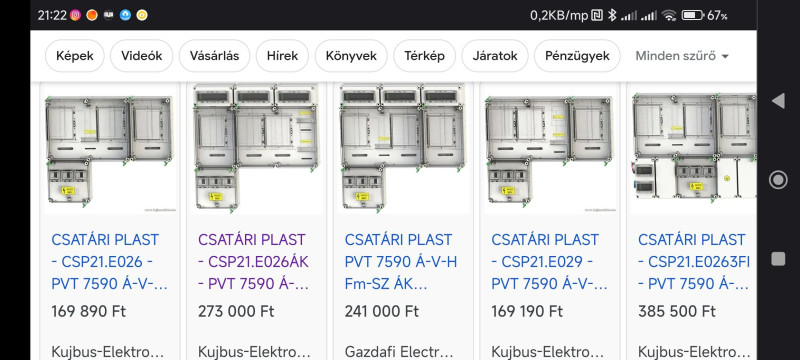Switch to the Képek filter
Viewport: 800px width, 360px height.
[x=75, y=56]
